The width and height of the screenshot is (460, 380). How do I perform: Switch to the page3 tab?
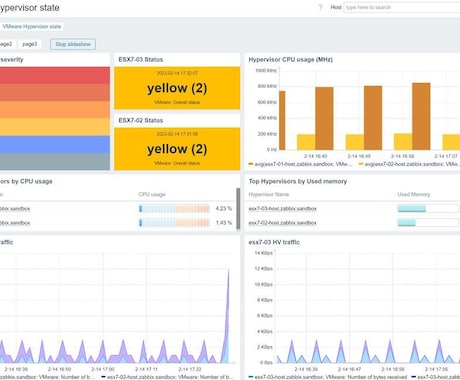[x=30, y=44]
